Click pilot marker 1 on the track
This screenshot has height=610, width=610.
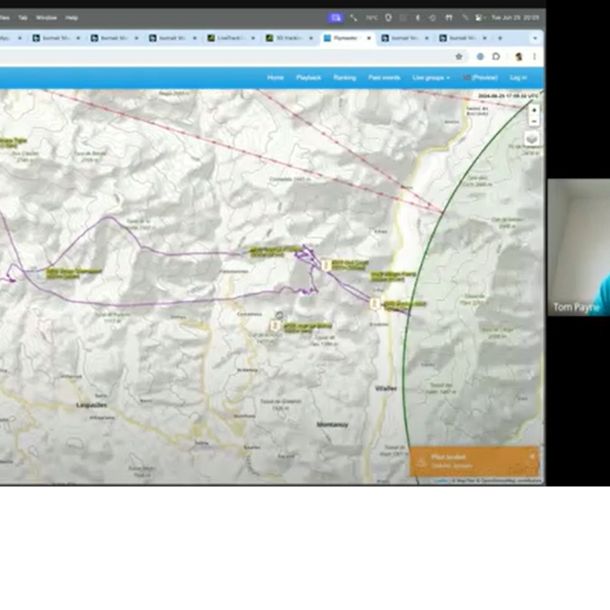[375, 303]
